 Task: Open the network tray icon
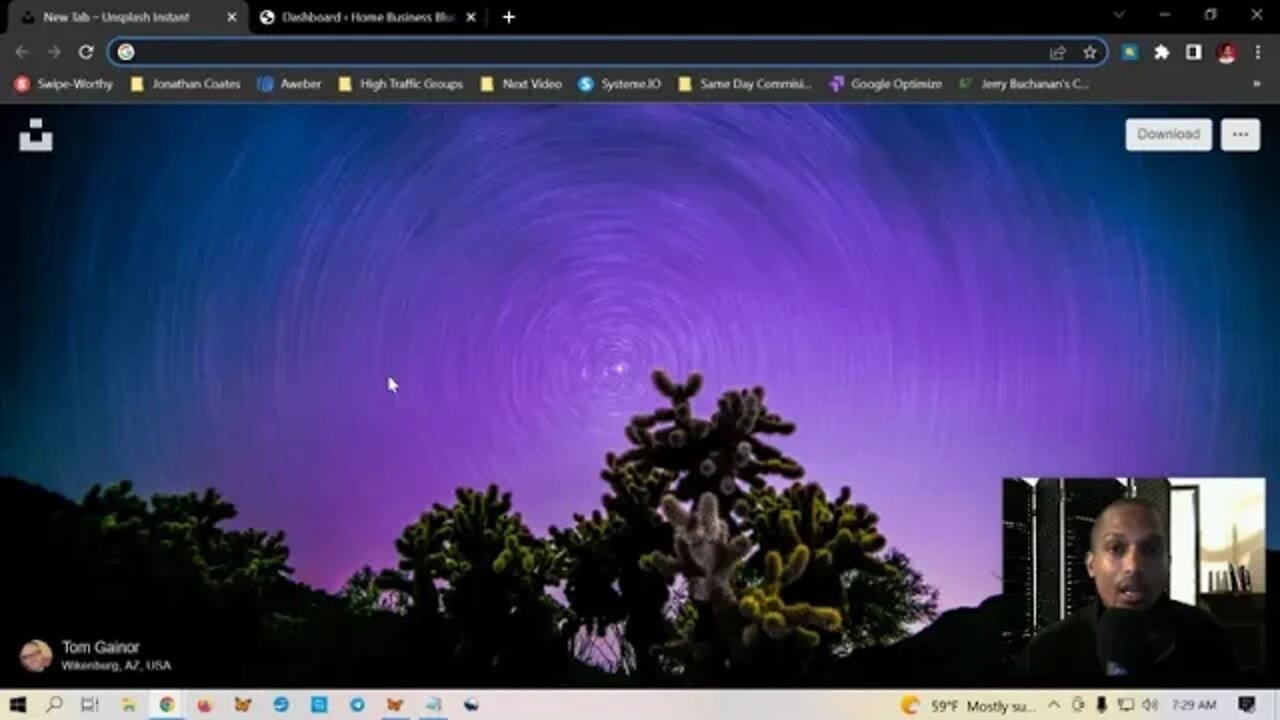(1125, 706)
